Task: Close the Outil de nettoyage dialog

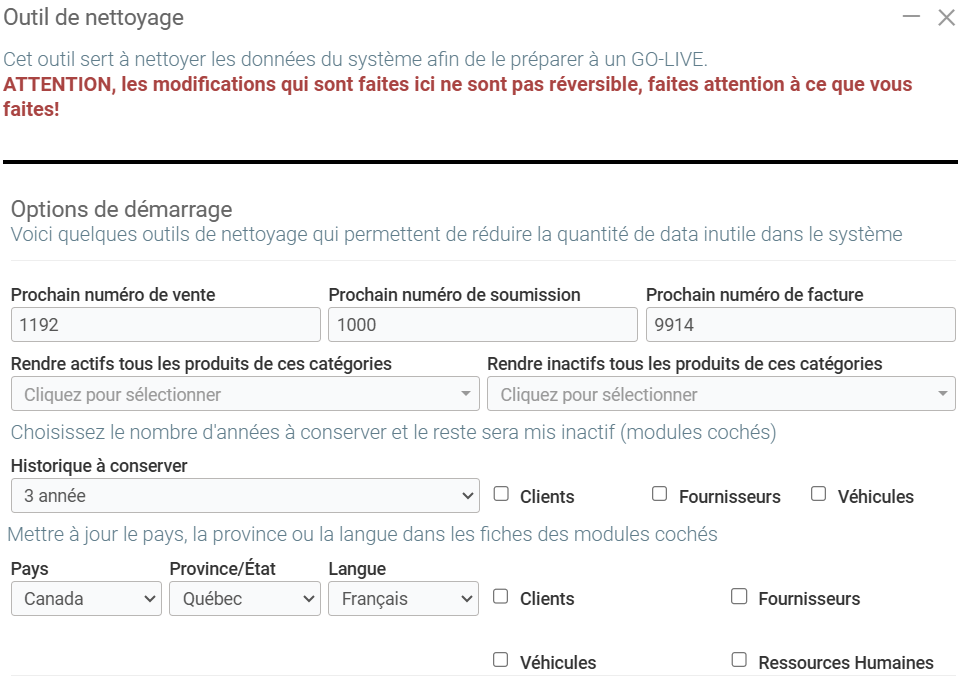Action: point(946,17)
